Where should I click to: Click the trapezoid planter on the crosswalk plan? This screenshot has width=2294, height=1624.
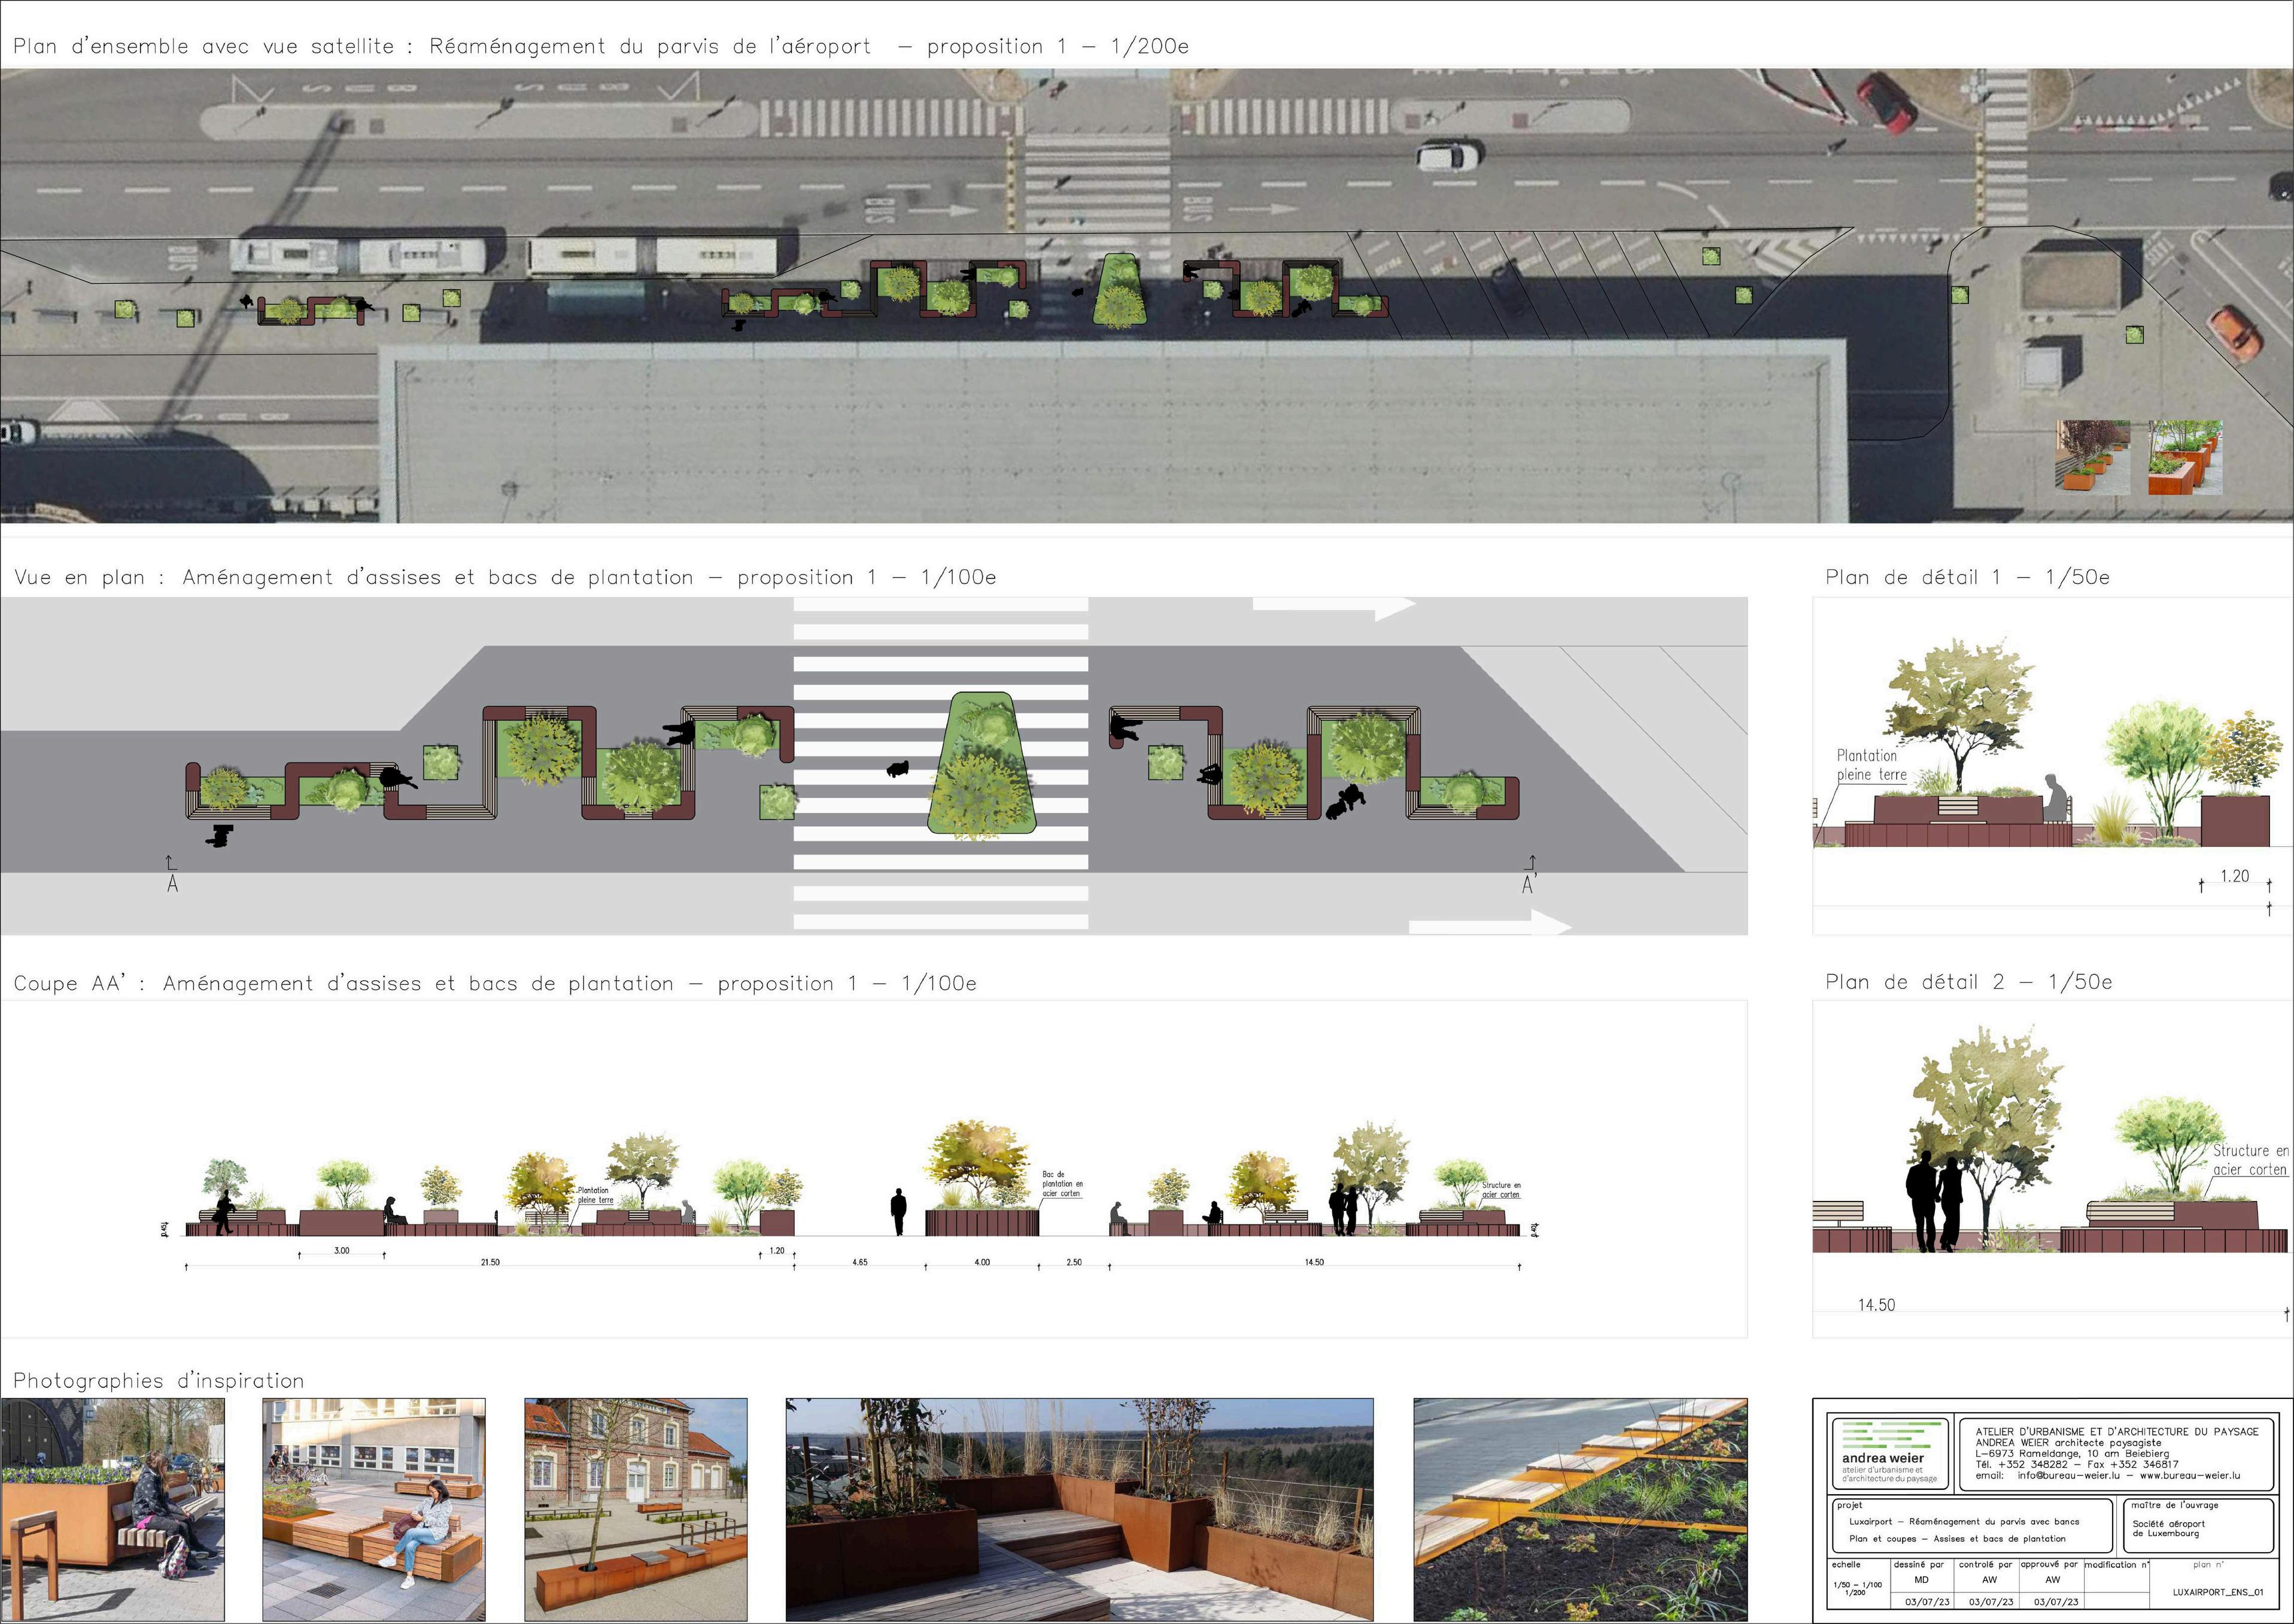pyautogui.click(x=981, y=763)
